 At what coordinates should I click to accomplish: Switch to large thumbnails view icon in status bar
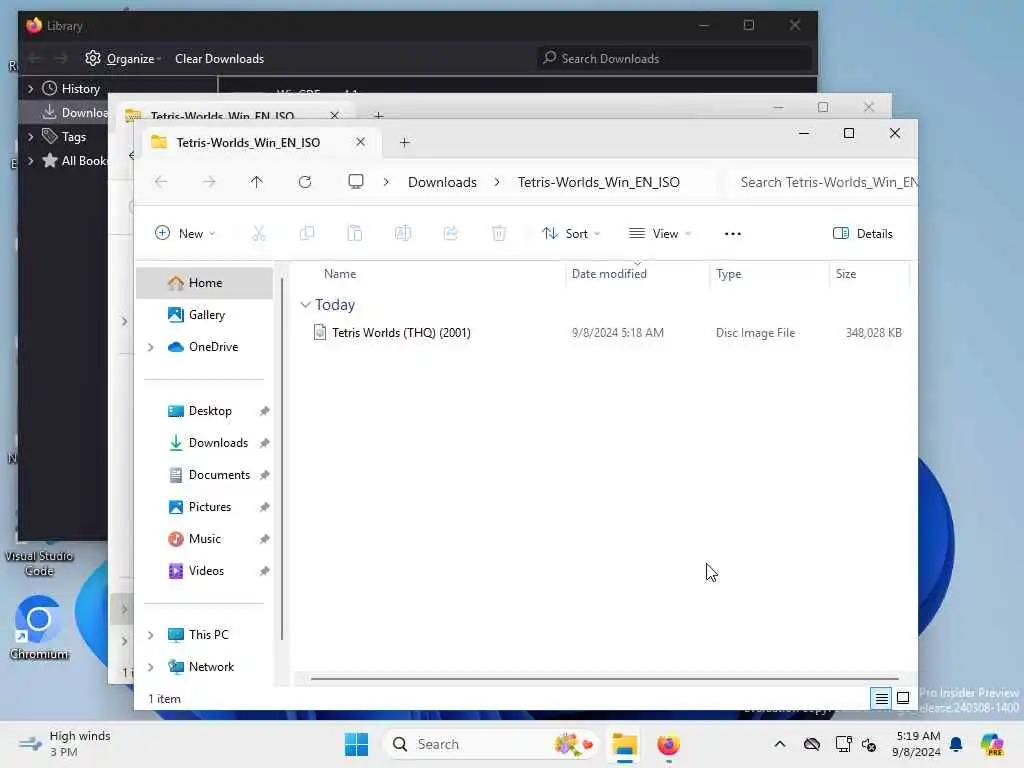[903, 699]
